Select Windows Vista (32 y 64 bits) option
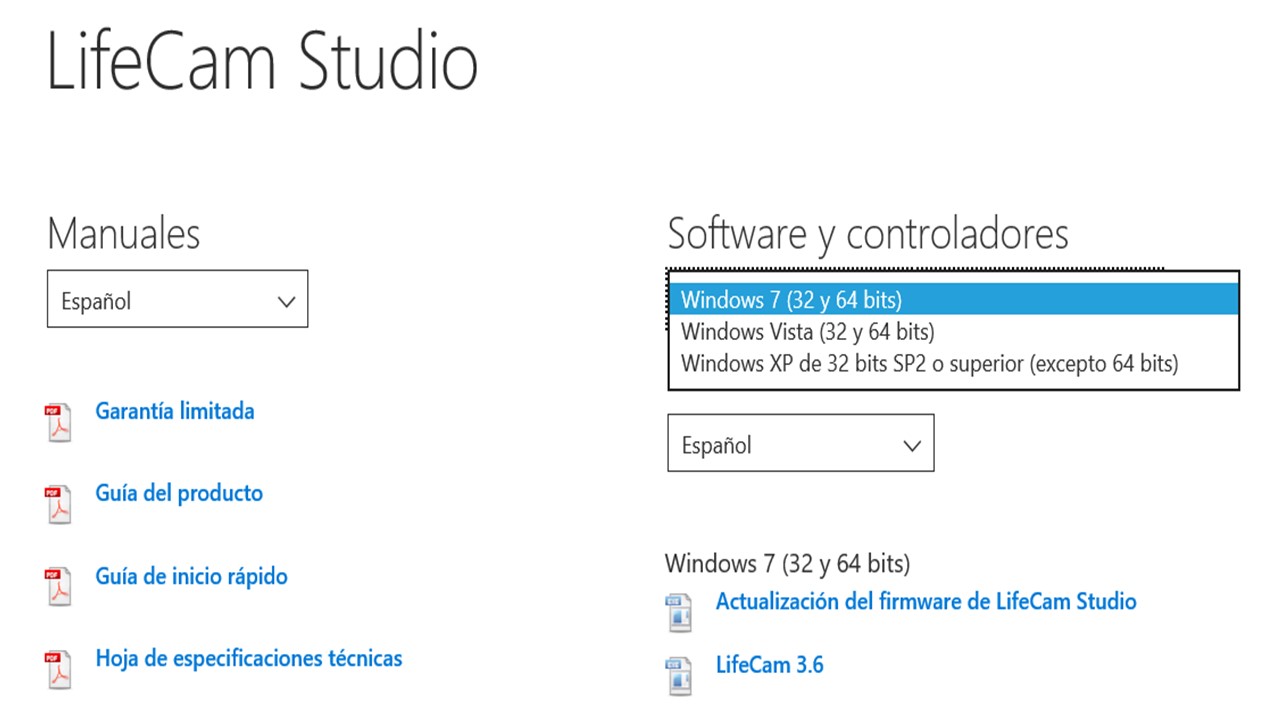This screenshot has height=720, width=1280. pyautogui.click(x=953, y=331)
